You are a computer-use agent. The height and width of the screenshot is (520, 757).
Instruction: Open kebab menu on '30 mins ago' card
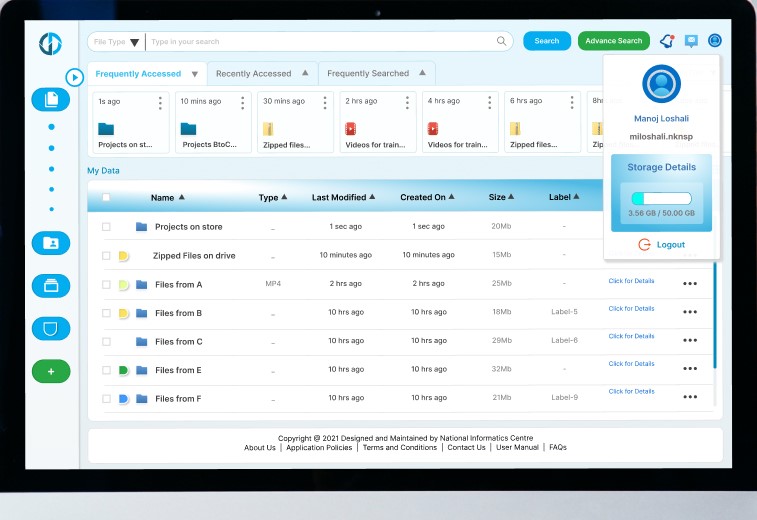(x=325, y=102)
